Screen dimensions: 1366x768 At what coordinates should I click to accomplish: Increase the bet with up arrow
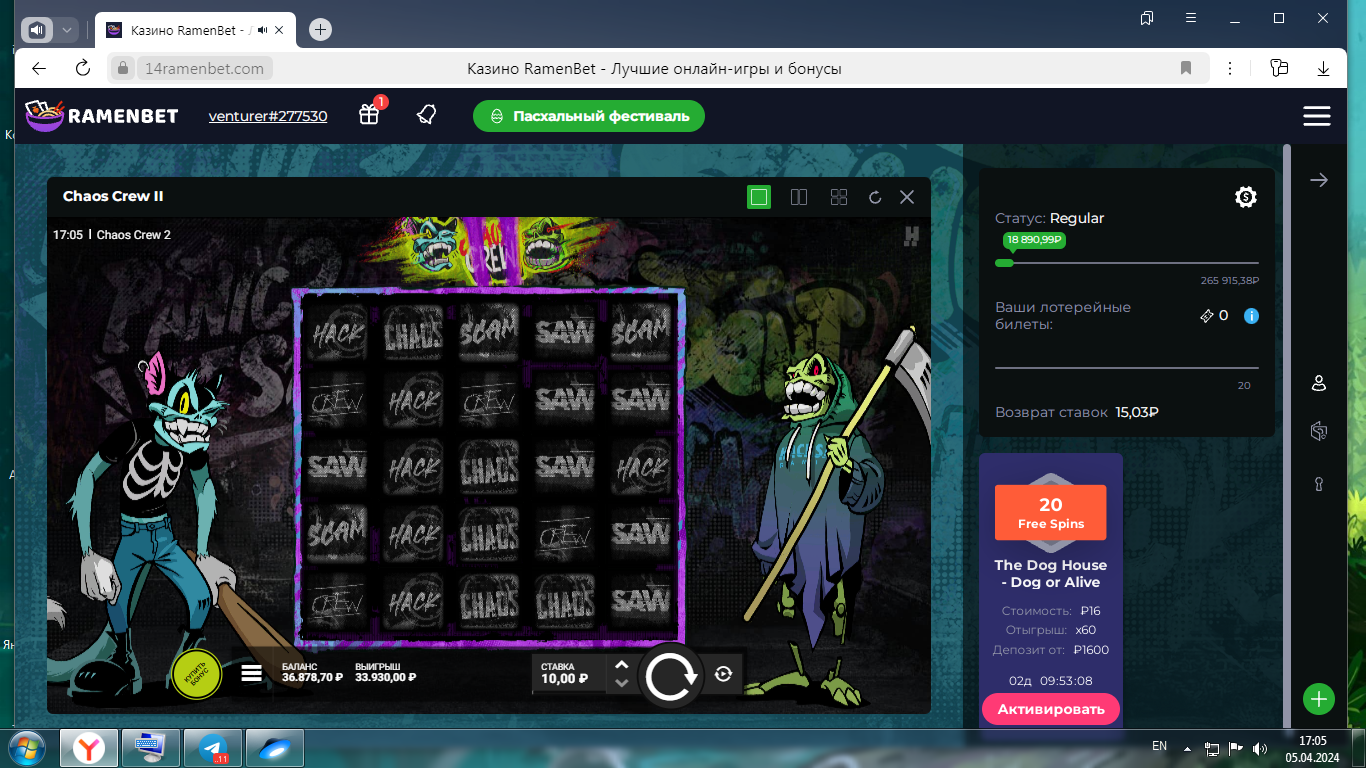coord(621,664)
